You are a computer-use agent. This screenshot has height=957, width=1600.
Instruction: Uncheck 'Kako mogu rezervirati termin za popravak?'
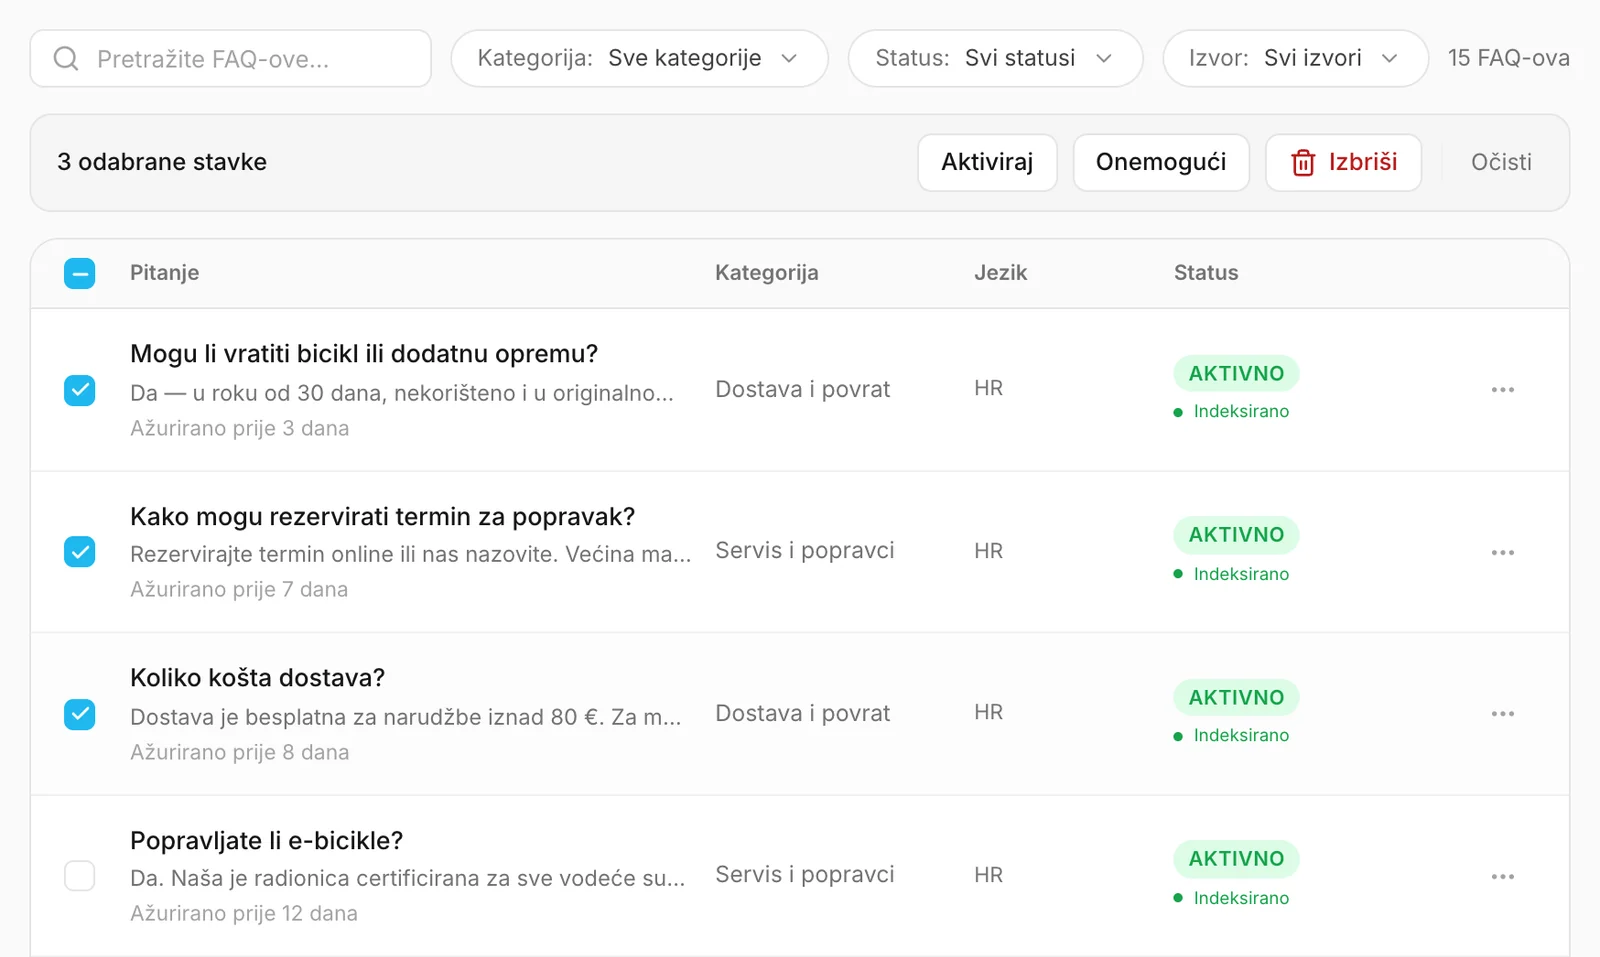pos(80,552)
